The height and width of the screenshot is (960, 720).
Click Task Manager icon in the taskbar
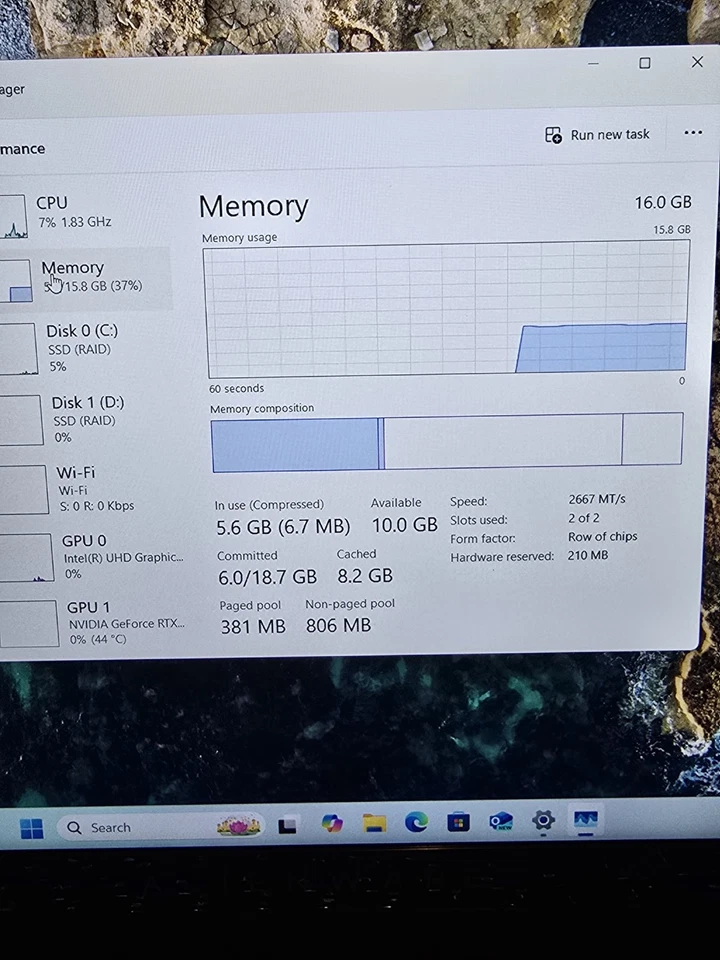[x=586, y=819]
